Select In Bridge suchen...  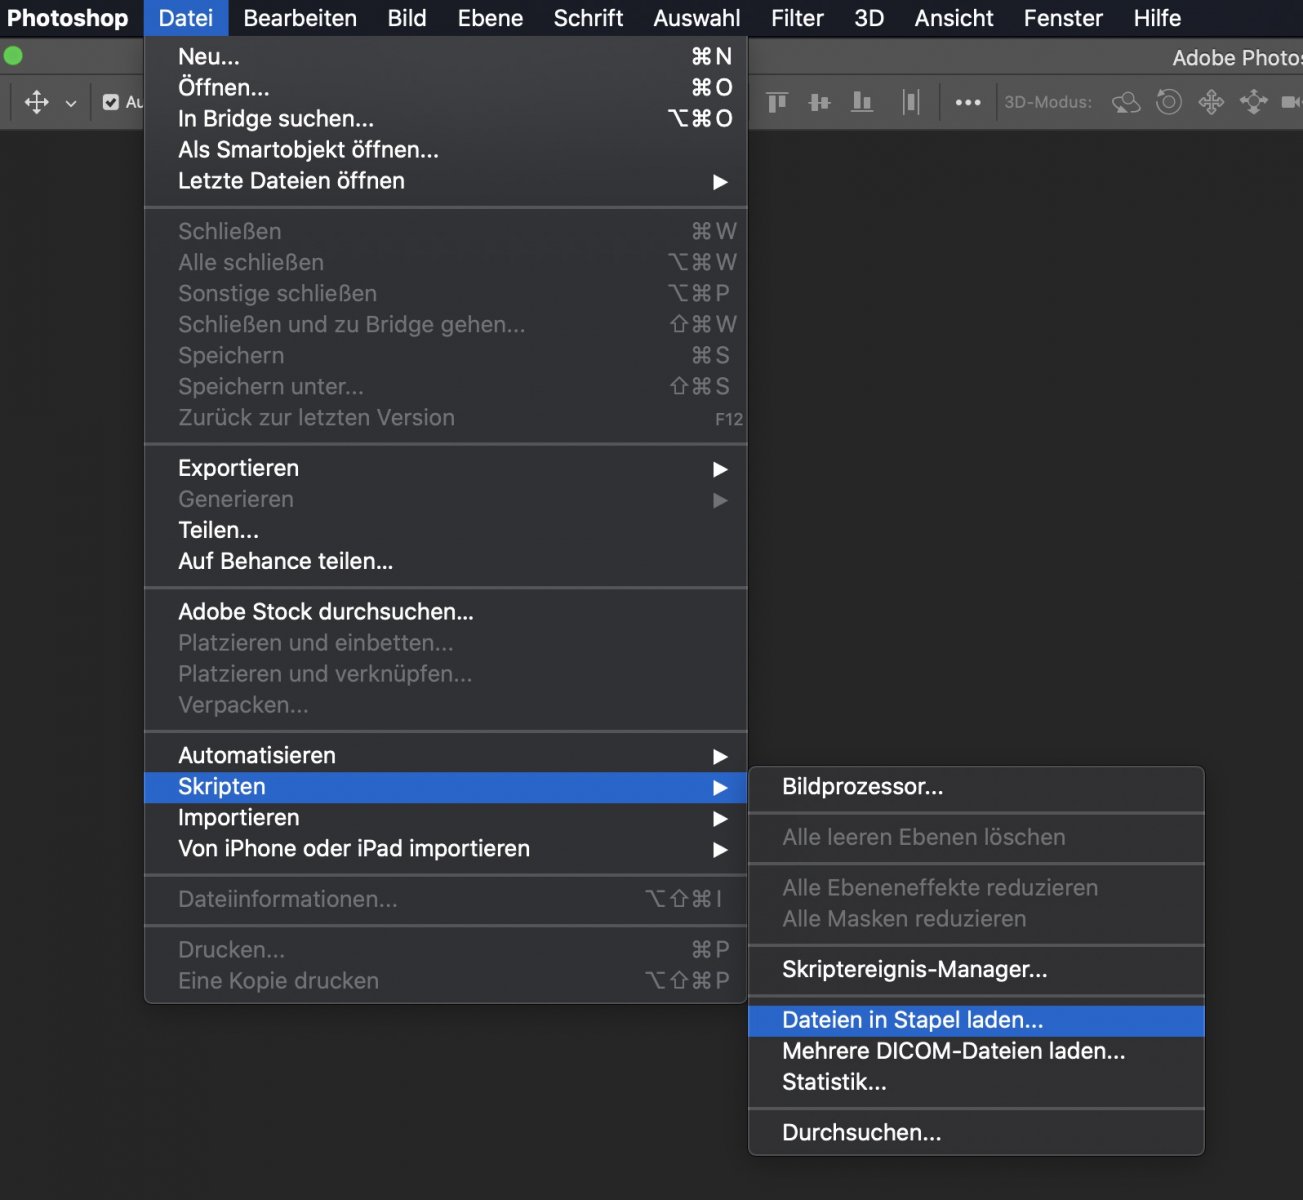[x=446, y=119]
